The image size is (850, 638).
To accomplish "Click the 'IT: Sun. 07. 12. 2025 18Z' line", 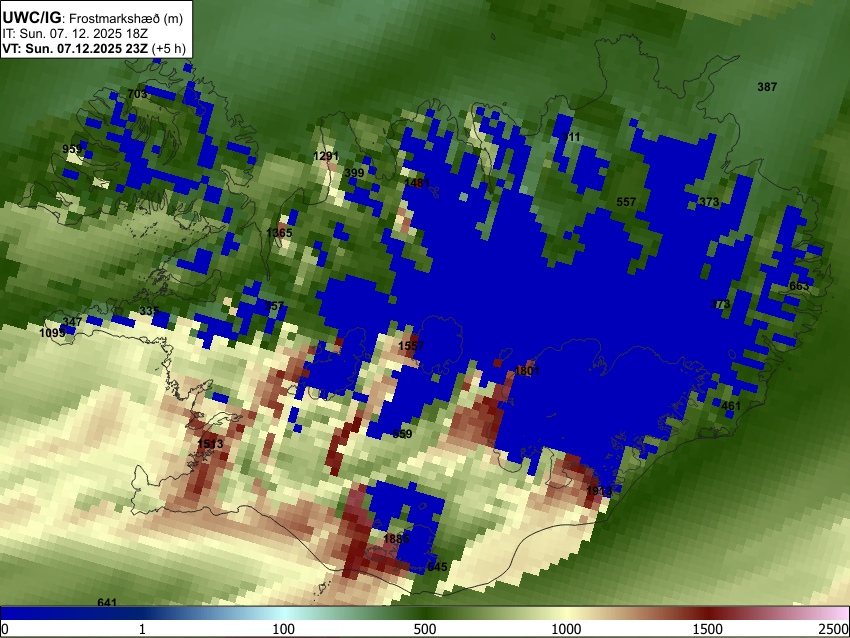I will 75,34.
